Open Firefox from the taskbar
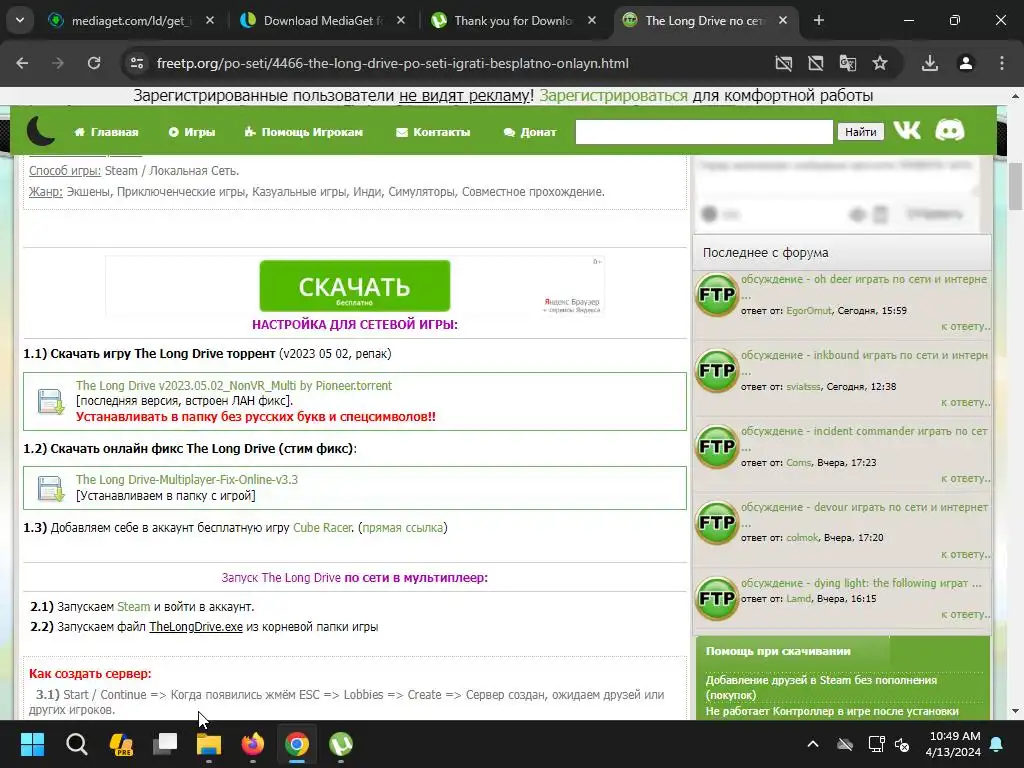 (253, 744)
